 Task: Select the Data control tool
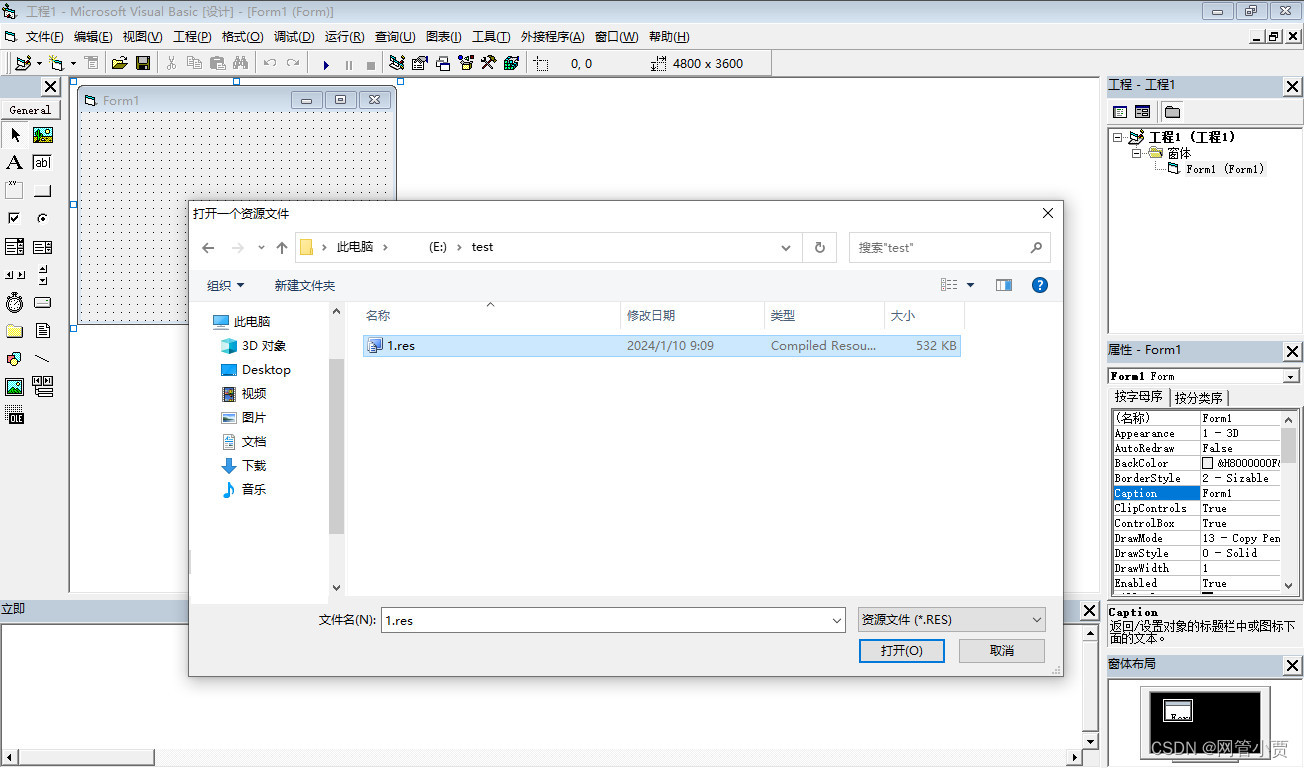pos(43,387)
